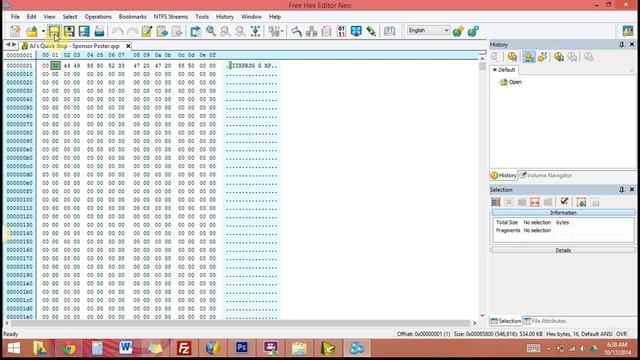Click the Open file folder icon
Screen dimensions: 640x360
point(32,31)
